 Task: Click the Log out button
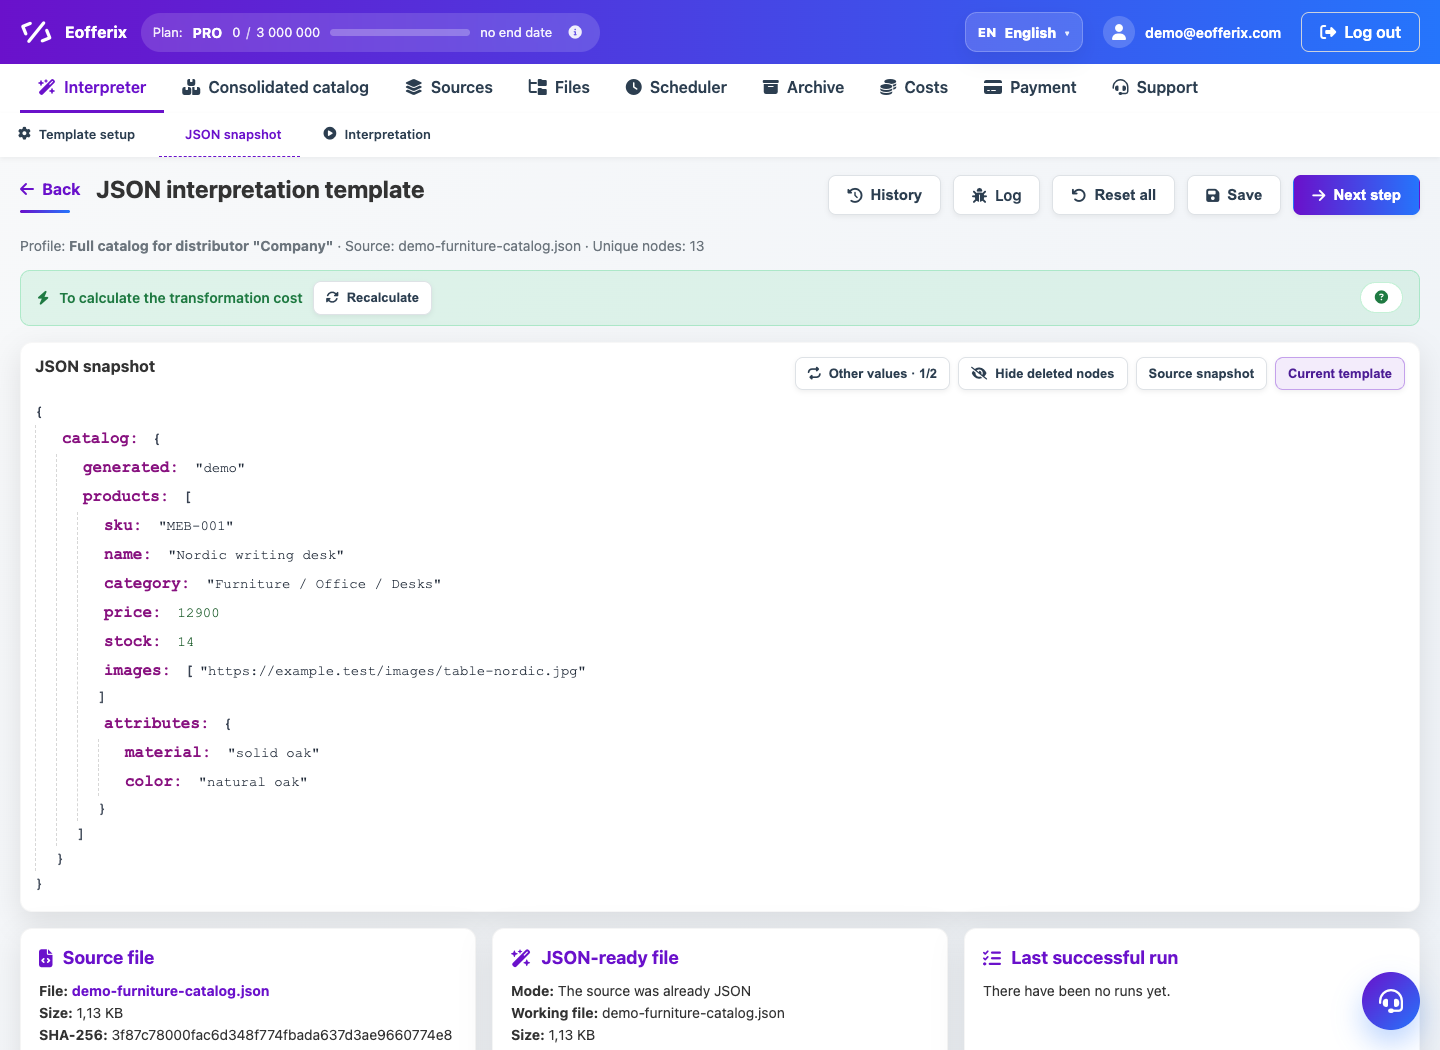coord(1360,32)
